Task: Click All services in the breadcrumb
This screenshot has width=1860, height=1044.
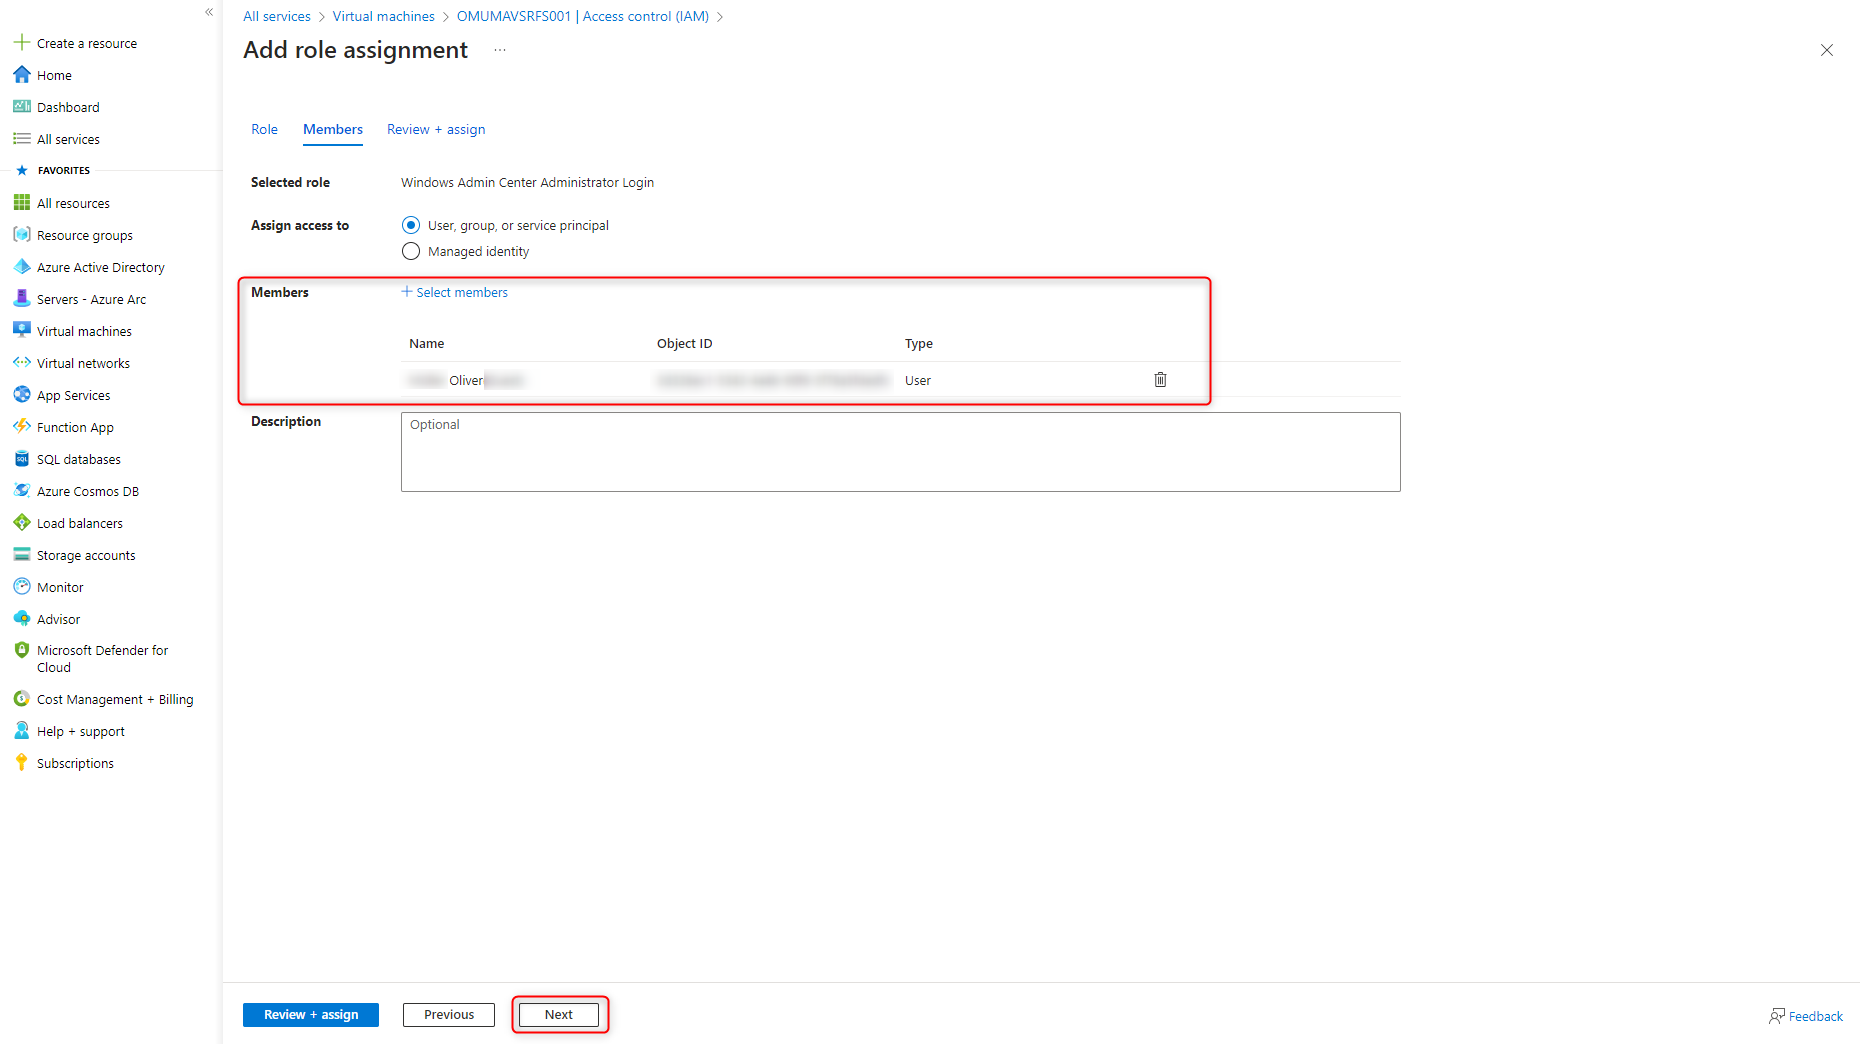Action: [x=277, y=16]
